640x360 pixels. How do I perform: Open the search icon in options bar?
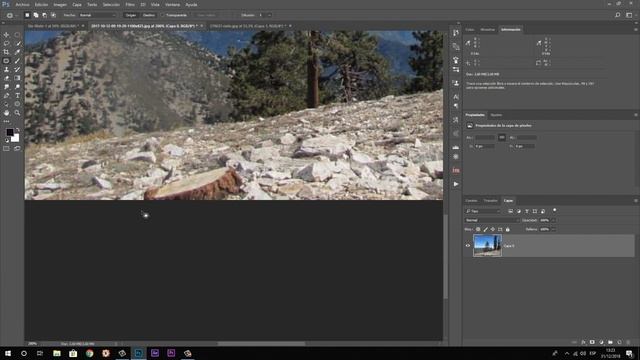(618, 15)
